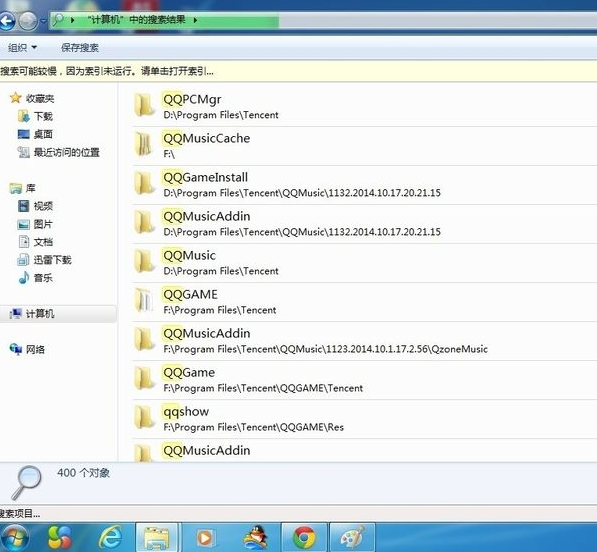Click the Forward navigation arrow button
The height and width of the screenshot is (552, 597).
[28, 21]
